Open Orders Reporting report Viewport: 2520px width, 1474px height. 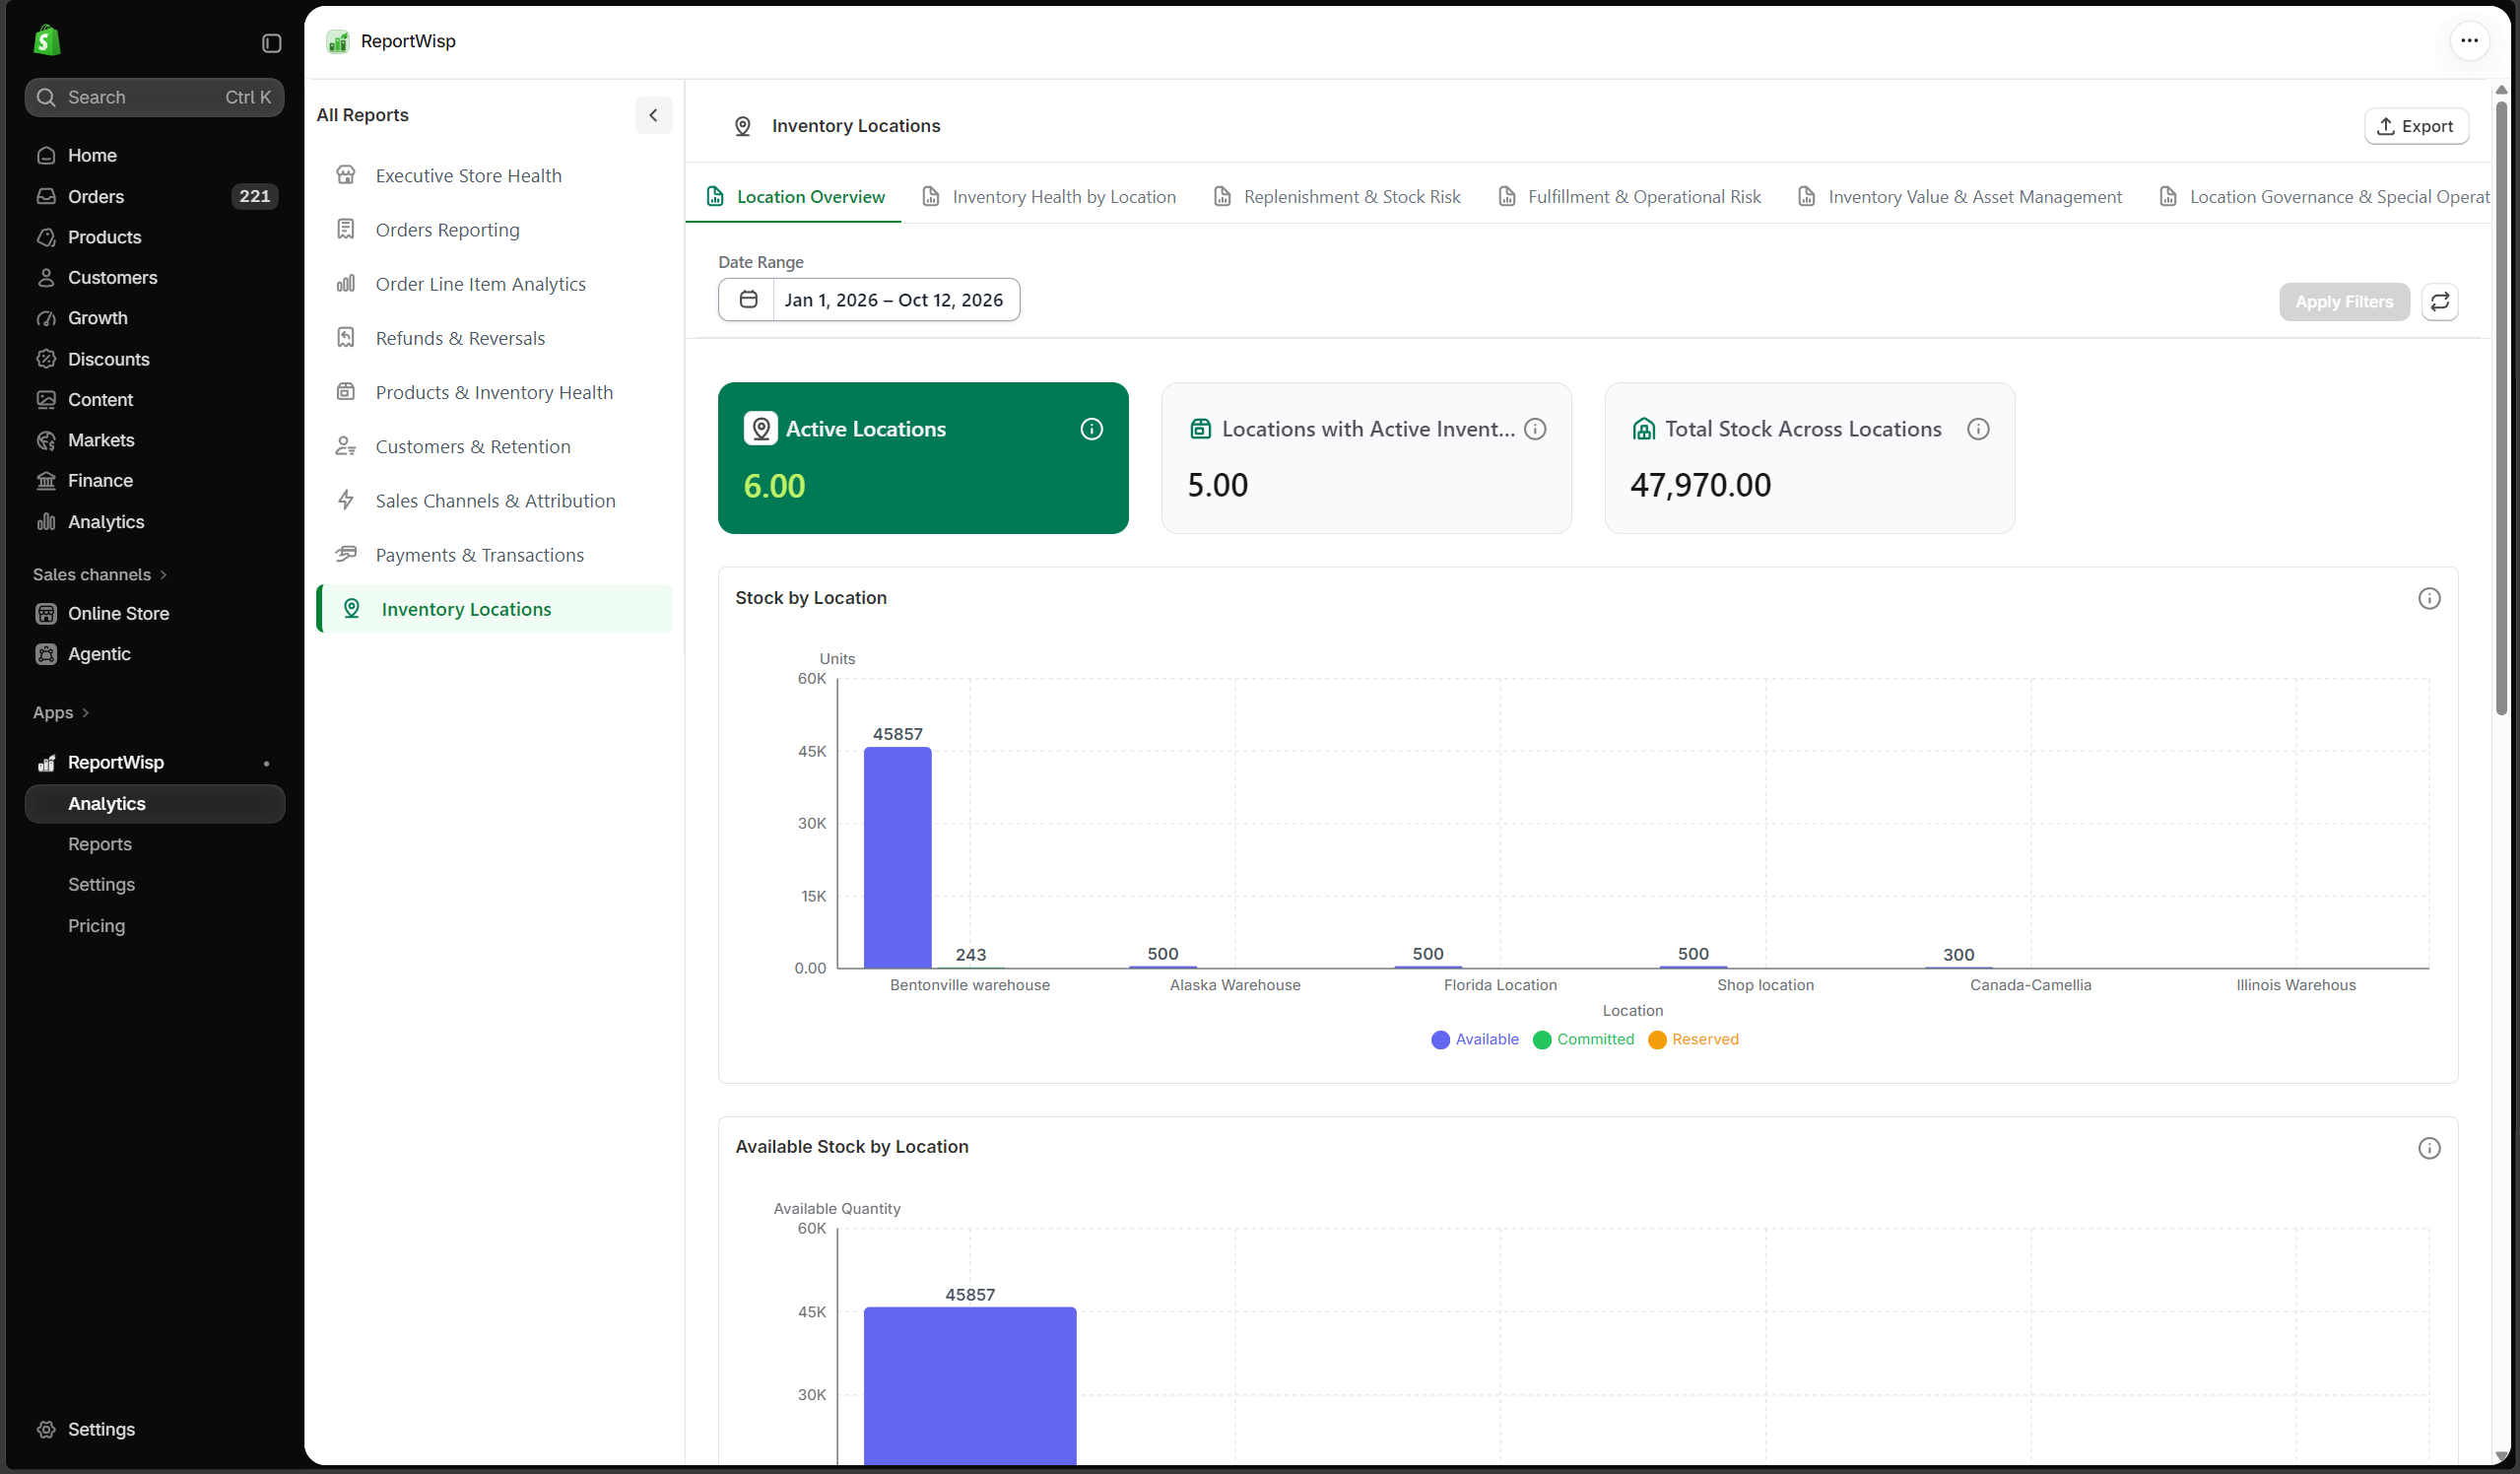[x=494, y=229]
